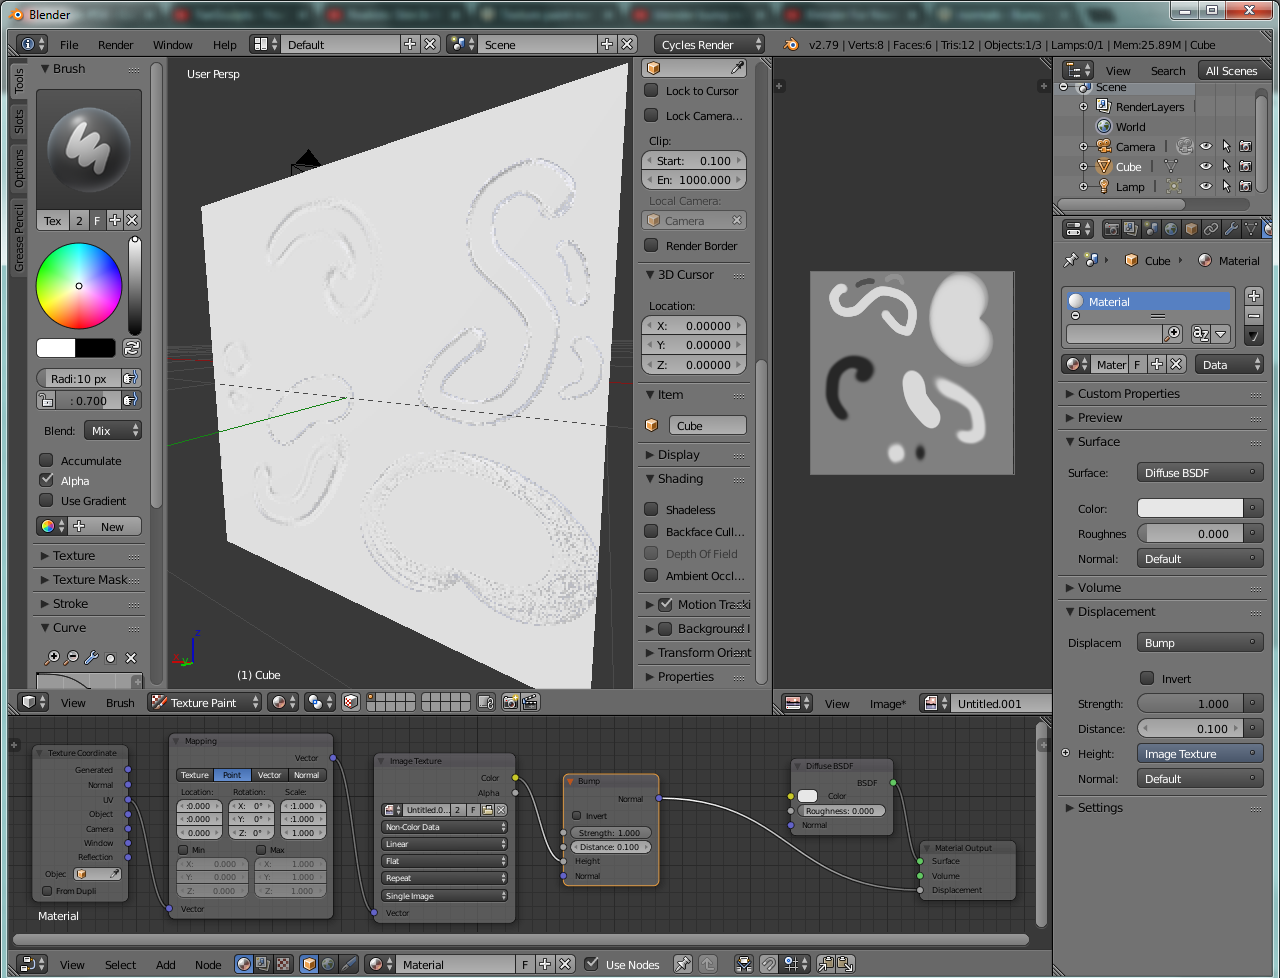The image size is (1280, 978).
Task: Click the Cube restrict-render camera icon
Action: click(1246, 167)
